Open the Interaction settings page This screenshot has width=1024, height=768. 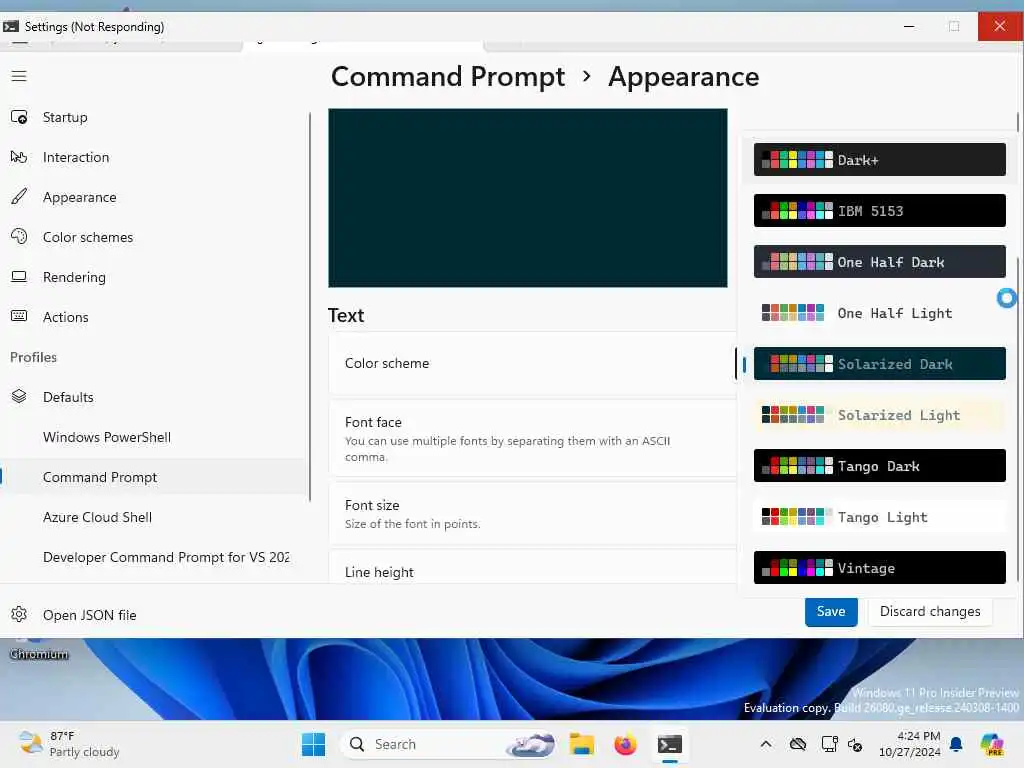[153, 157]
